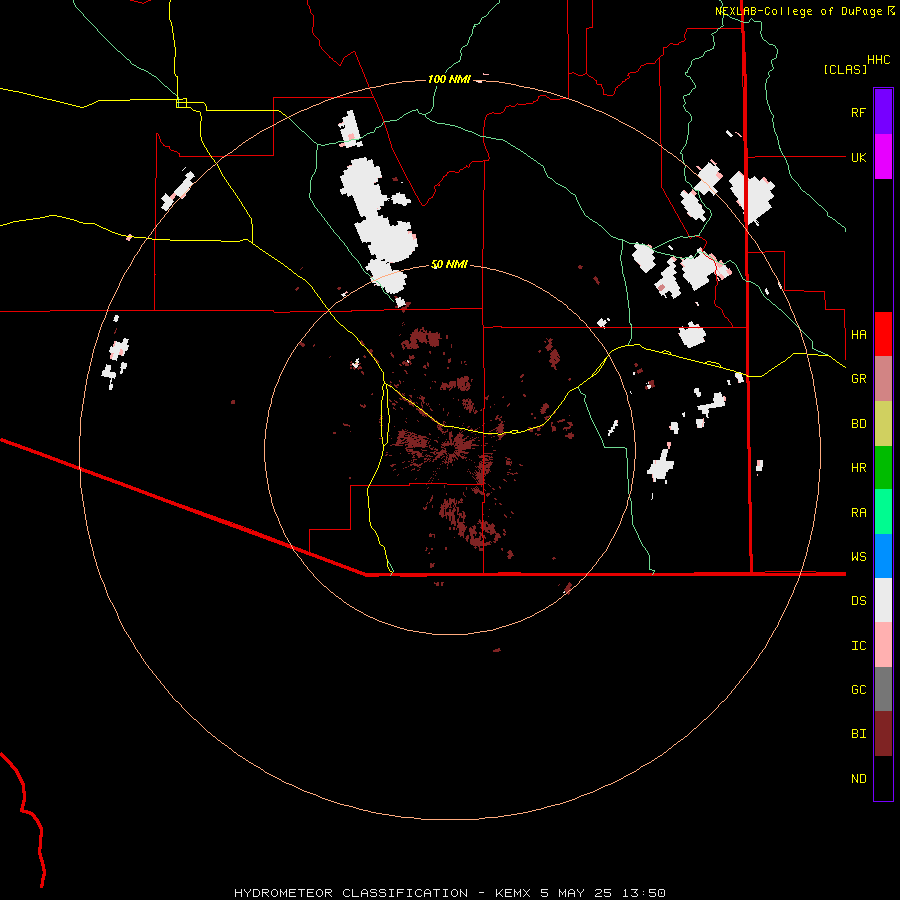
Task: Click the IC legend label
Action: tap(858, 646)
